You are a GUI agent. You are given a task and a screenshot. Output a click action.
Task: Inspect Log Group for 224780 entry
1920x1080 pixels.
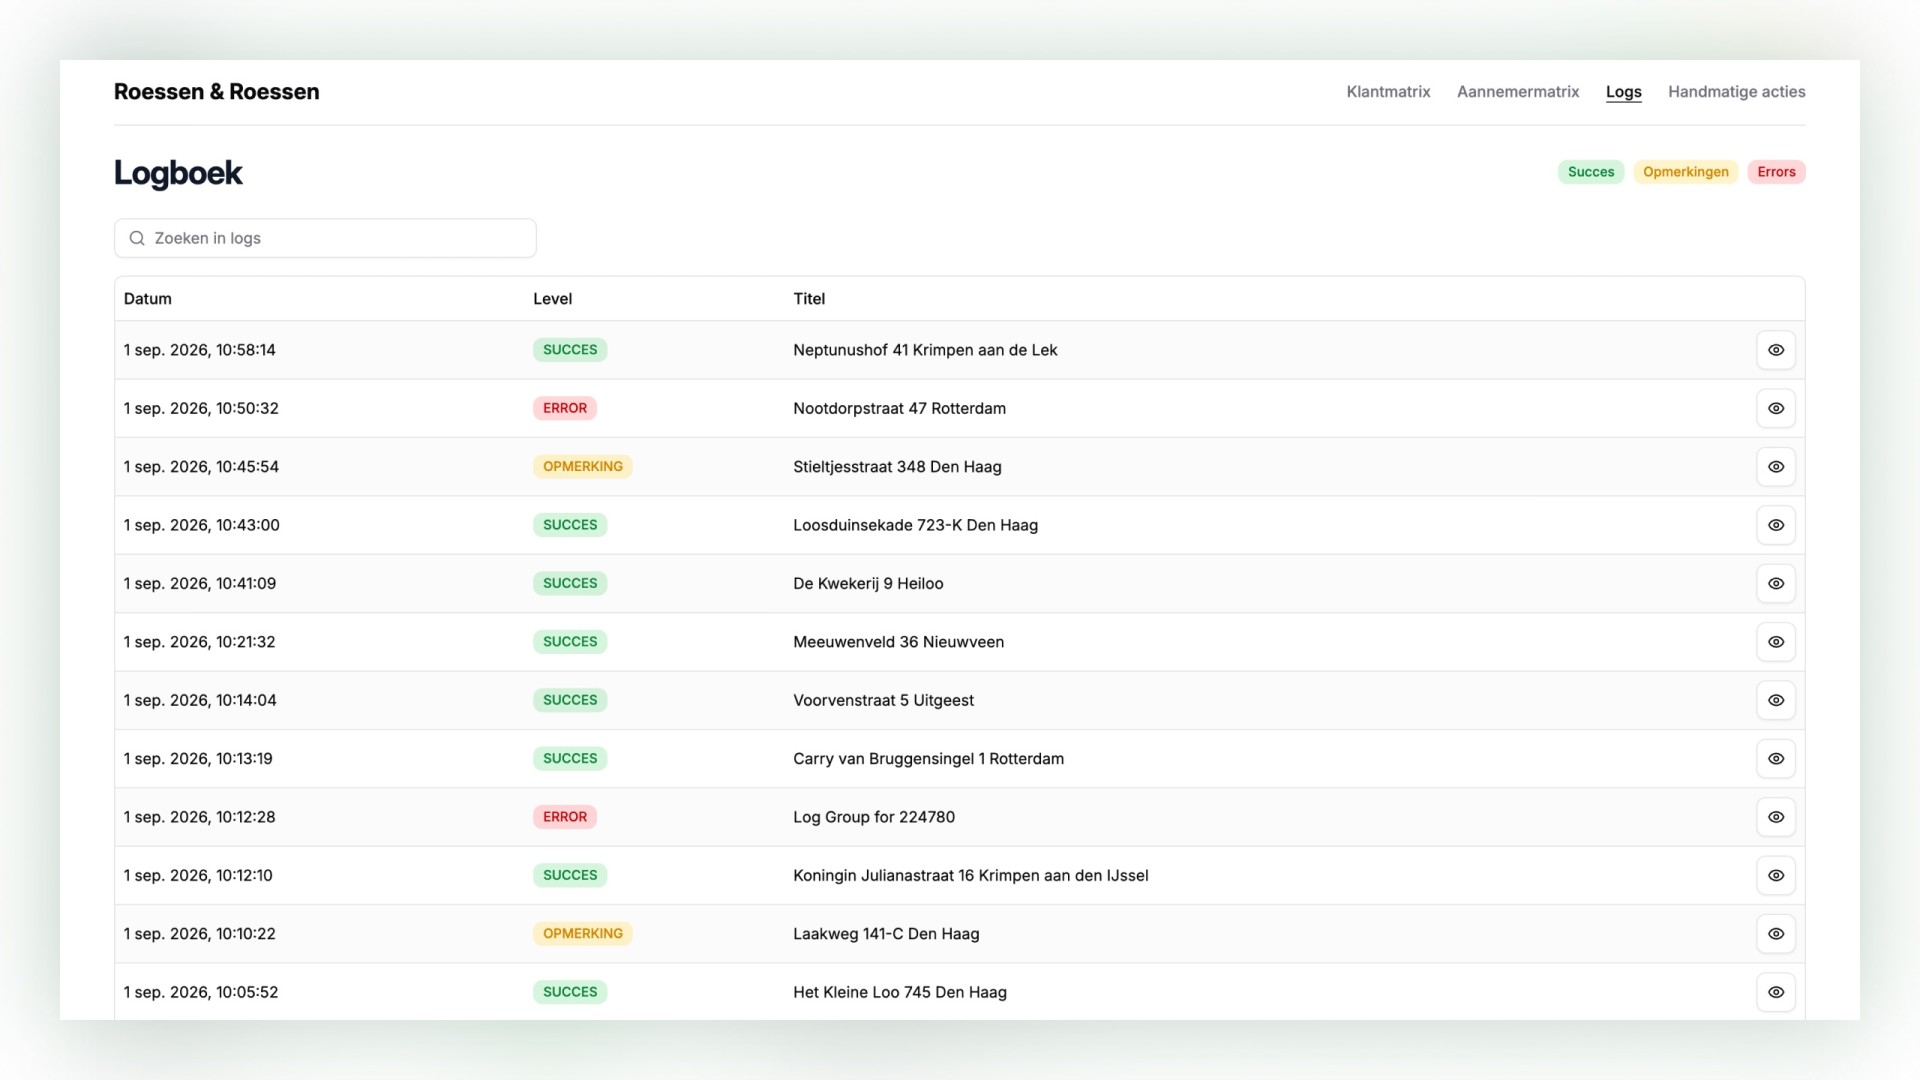tap(1776, 817)
